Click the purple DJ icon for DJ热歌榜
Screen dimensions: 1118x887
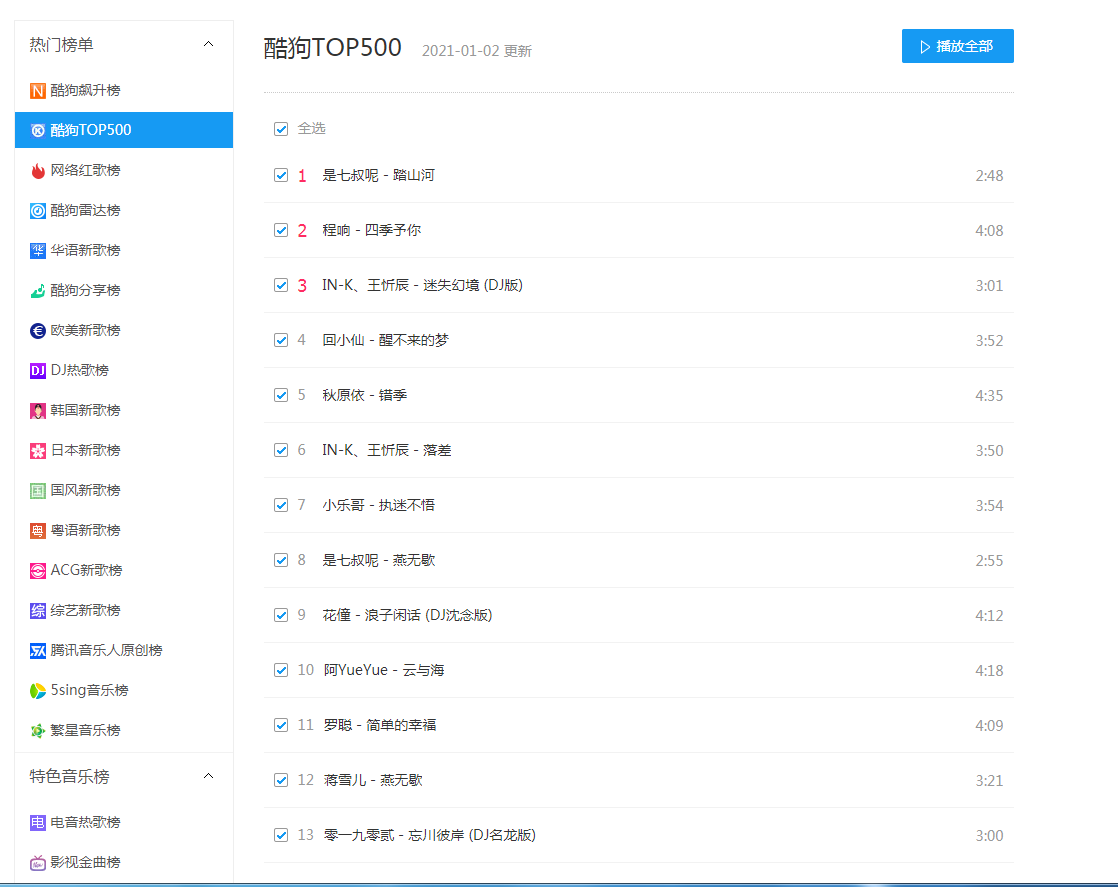38,370
